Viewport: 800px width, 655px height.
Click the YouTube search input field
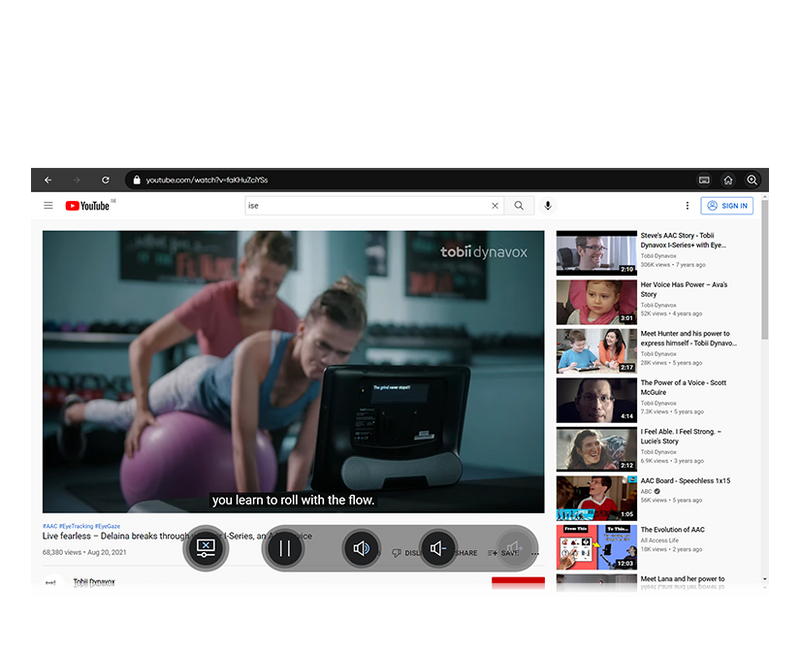tap(365, 206)
